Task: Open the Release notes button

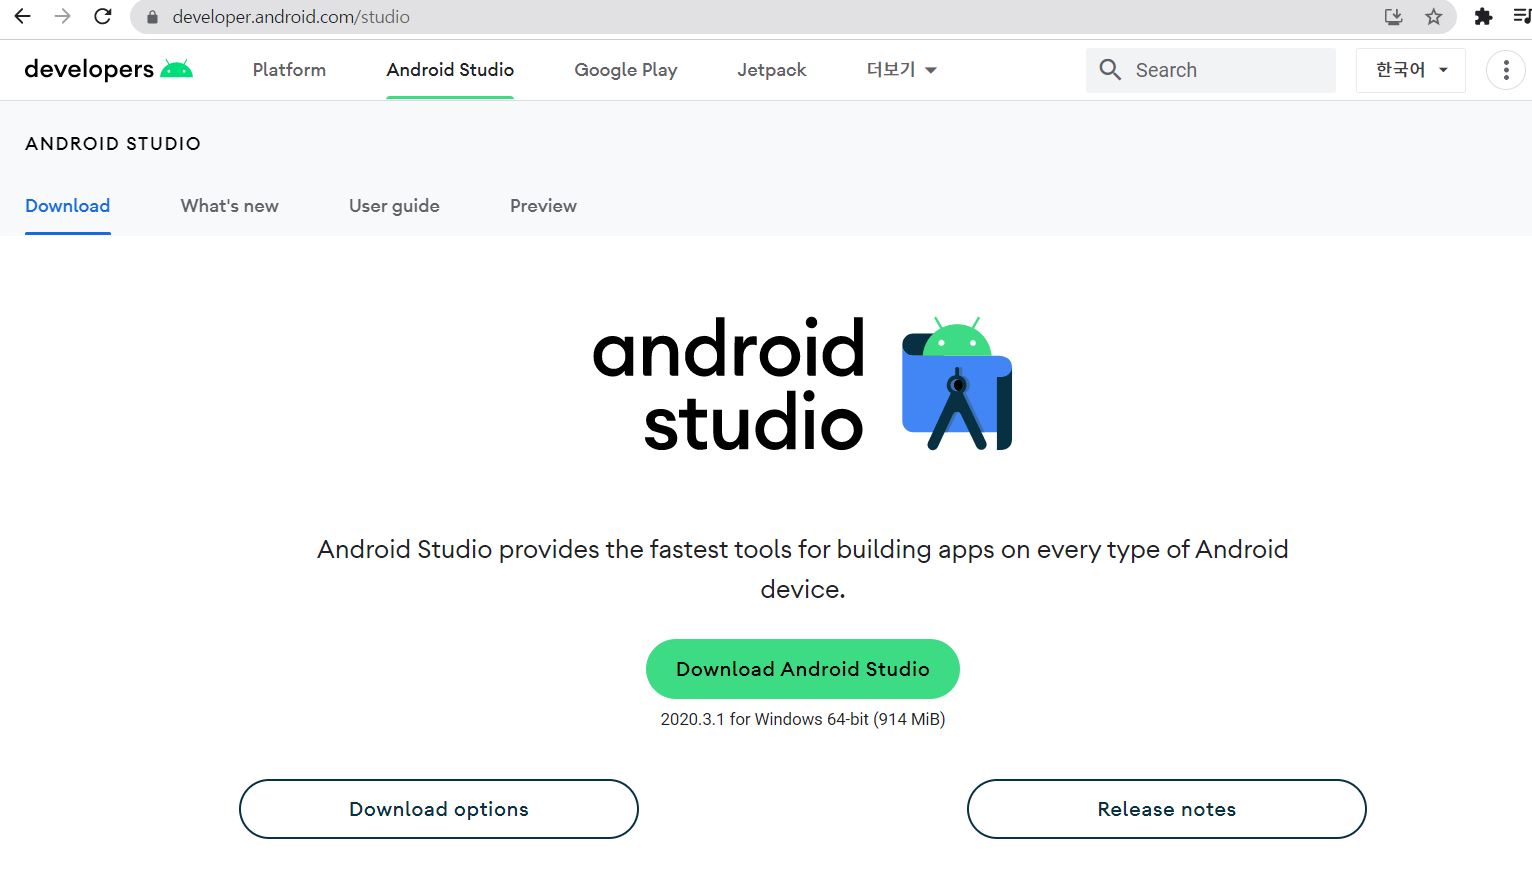Action: coord(1167,809)
